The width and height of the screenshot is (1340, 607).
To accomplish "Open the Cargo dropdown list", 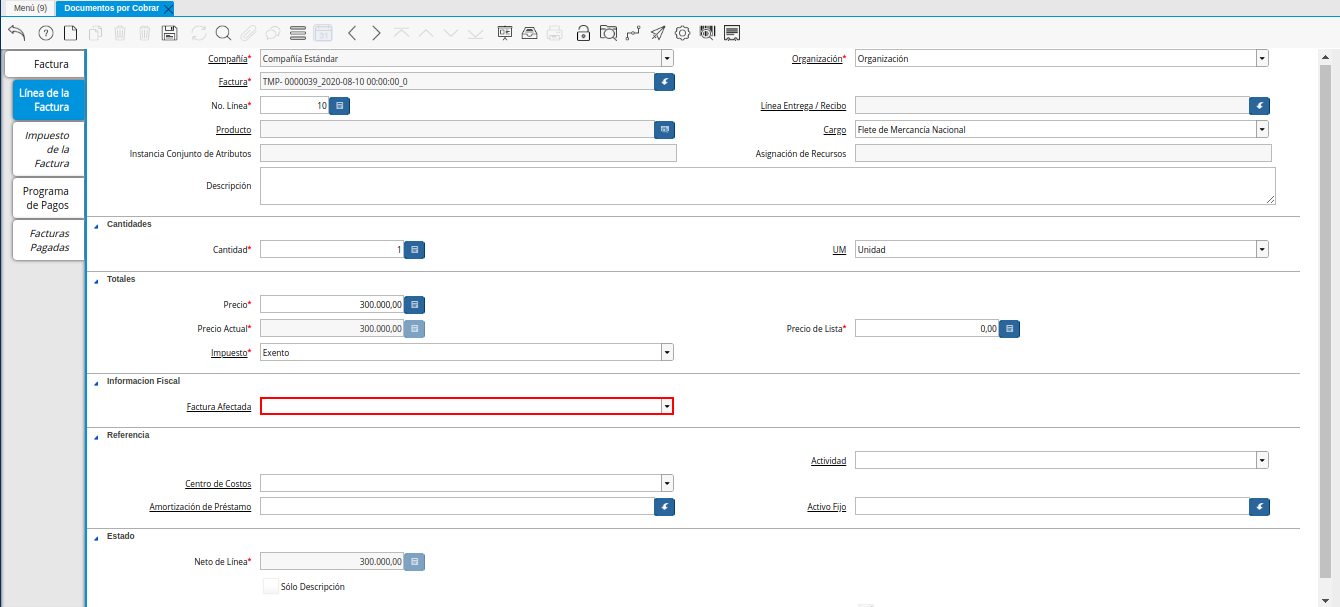I will pyautogui.click(x=1262, y=129).
